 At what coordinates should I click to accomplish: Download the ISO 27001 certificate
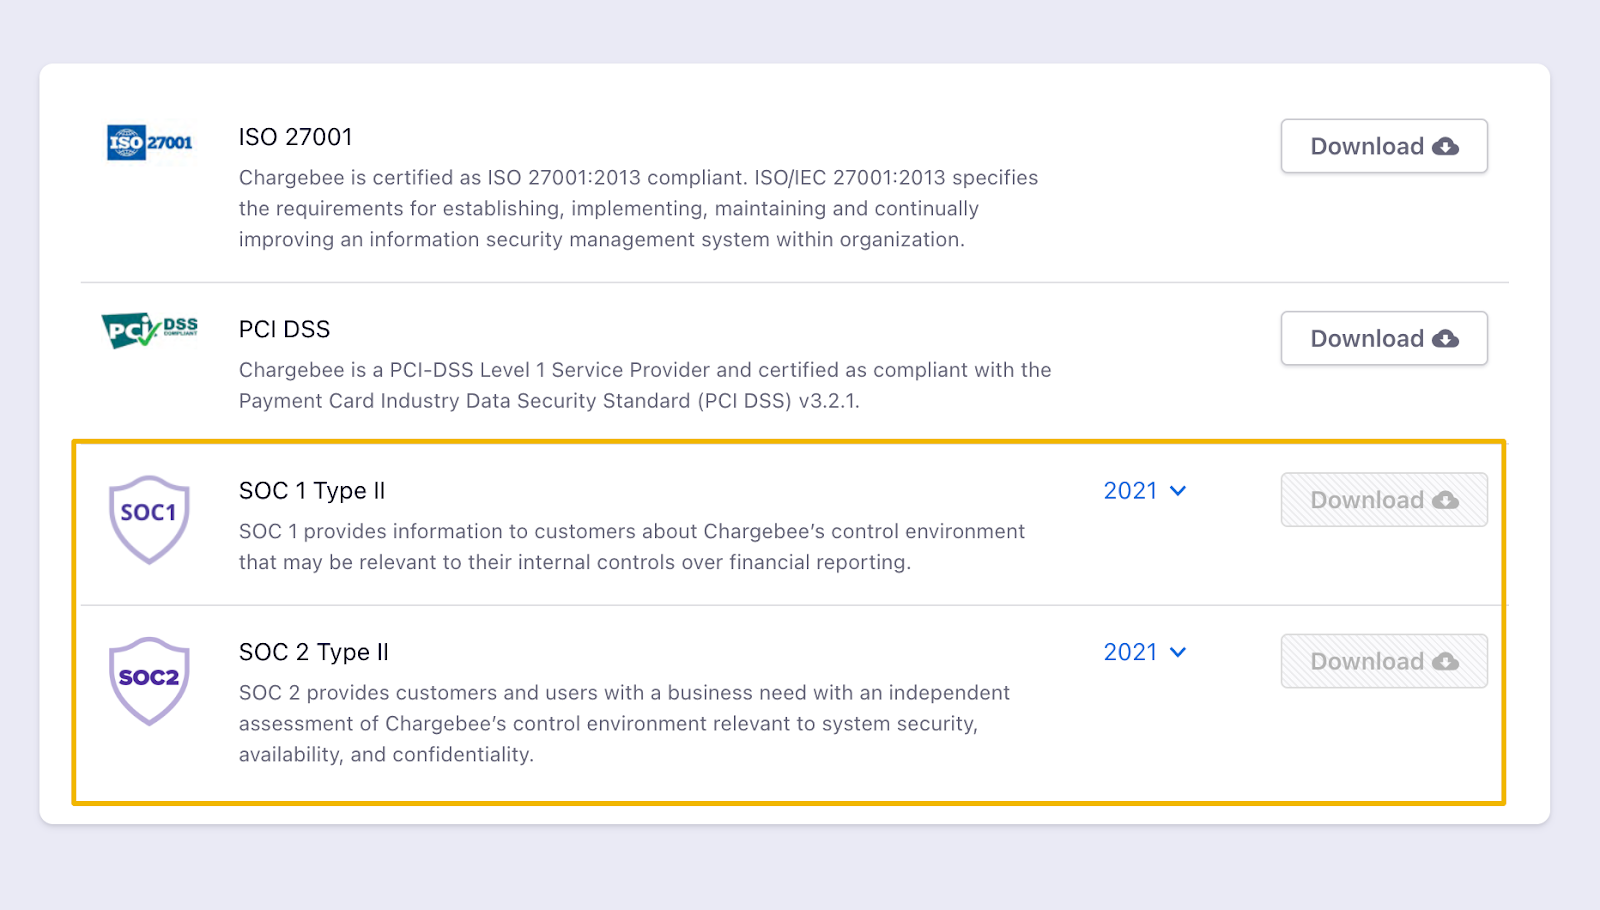tap(1384, 146)
